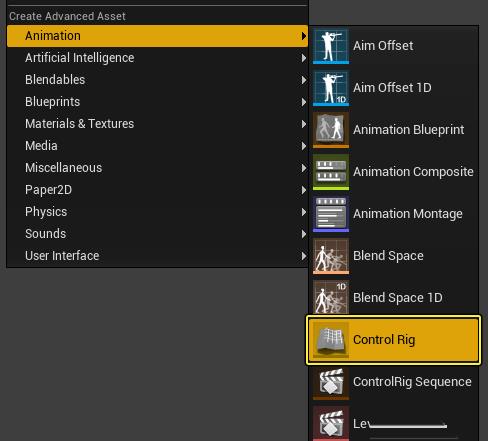Expand the Physics submenu arrow
The width and height of the screenshot is (488, 441).
click(303, 212)
